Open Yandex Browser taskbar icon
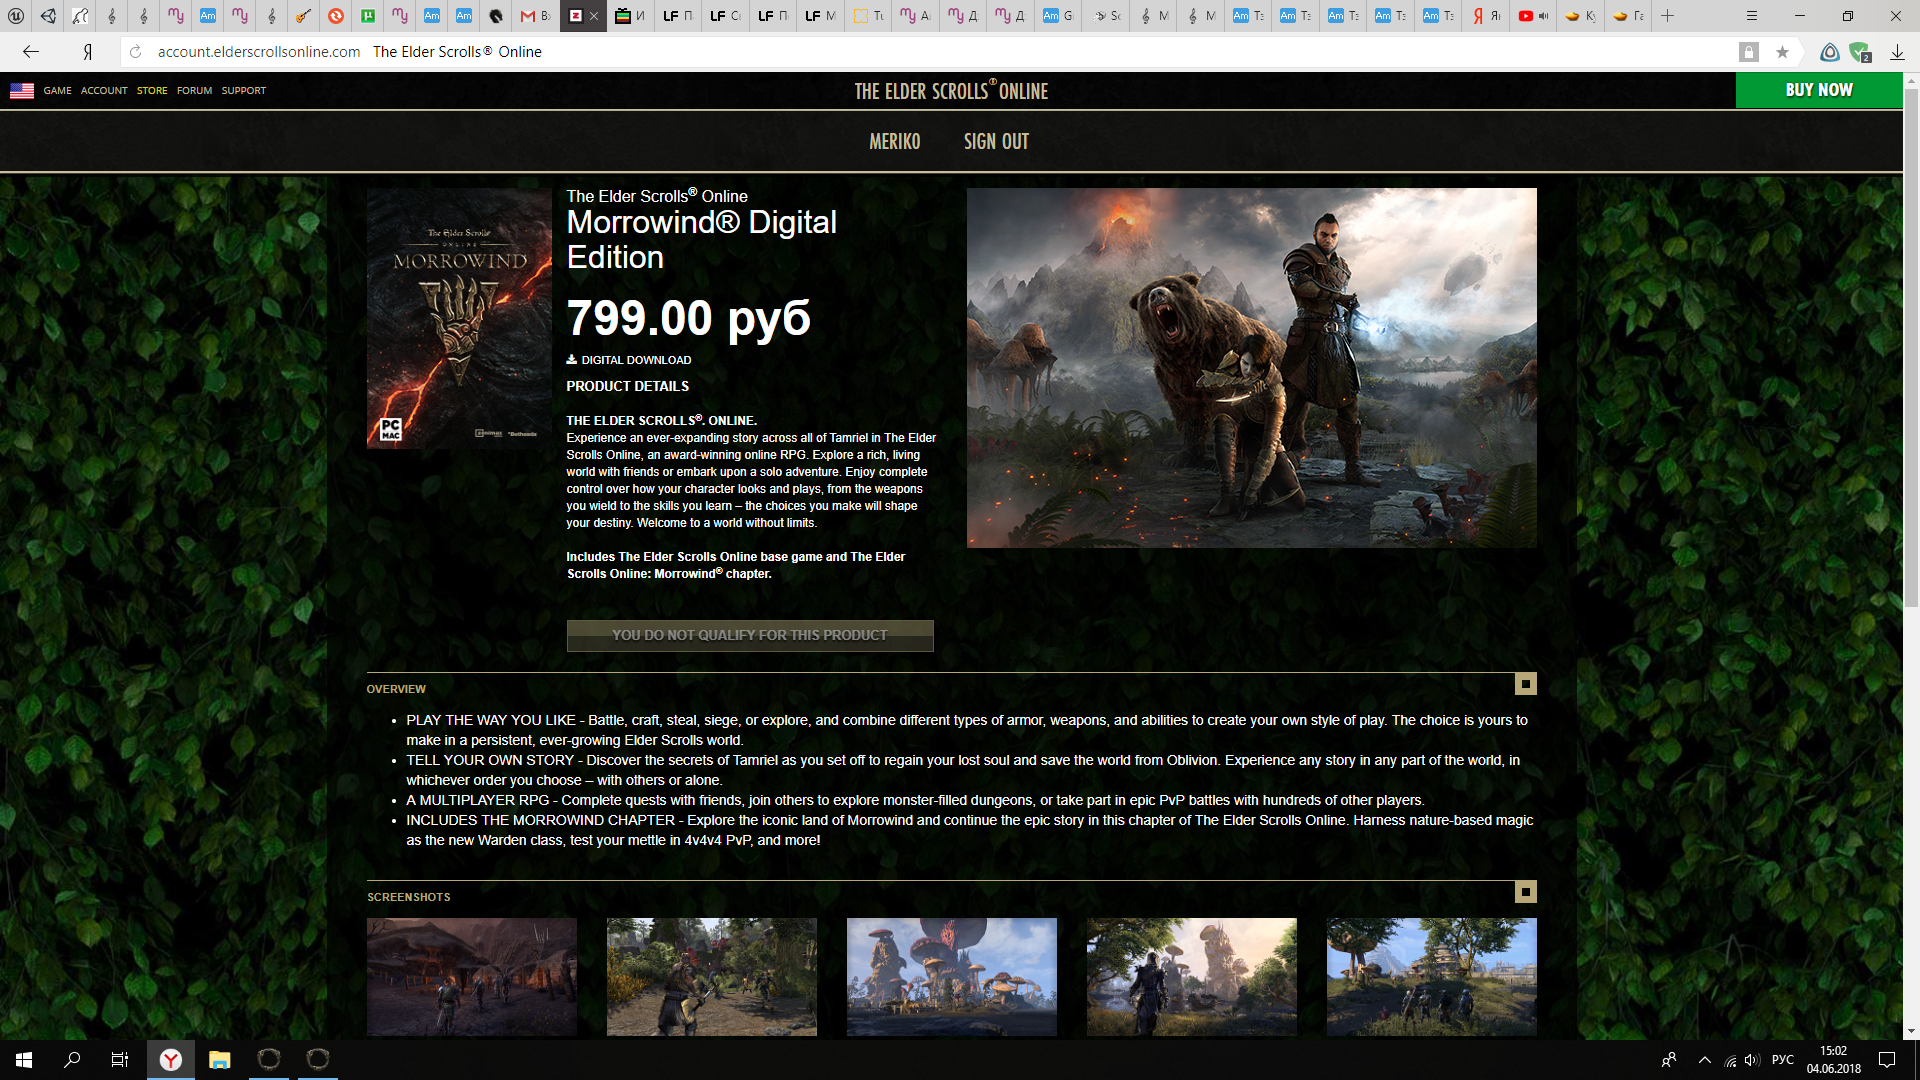Viewport: 1920px width, 1080px height. click(x=171, y=1060)
